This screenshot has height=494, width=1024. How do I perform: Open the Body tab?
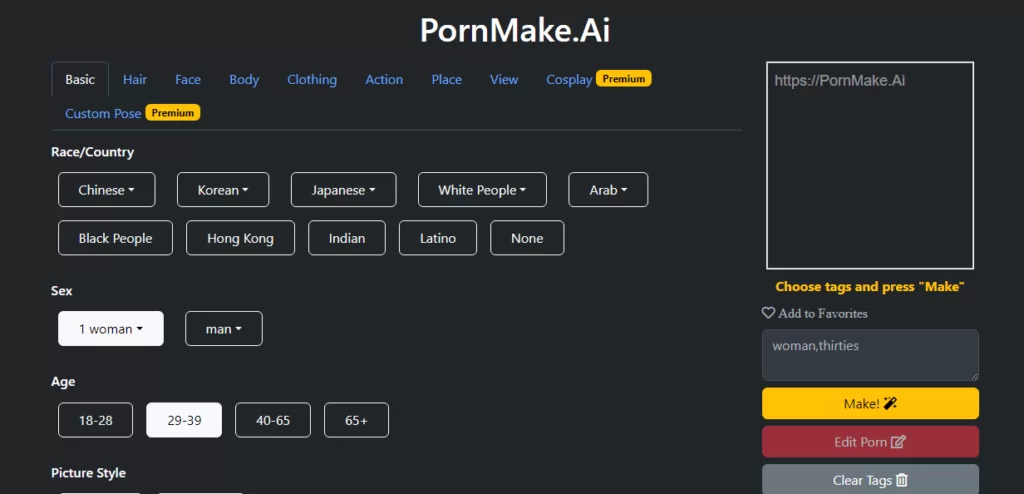(x=244, y=79)
